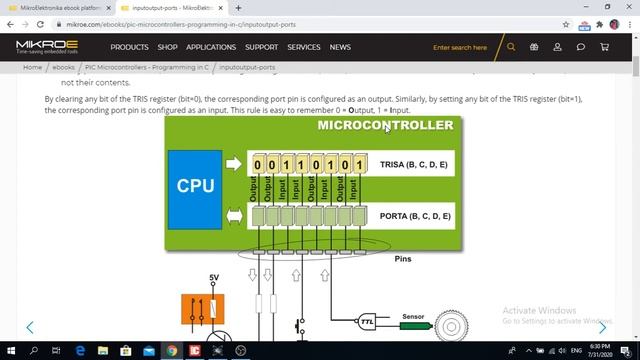The image size is (640, 360).
Task: Click the MIKROE logo
Action: click(x=47, y=47)
